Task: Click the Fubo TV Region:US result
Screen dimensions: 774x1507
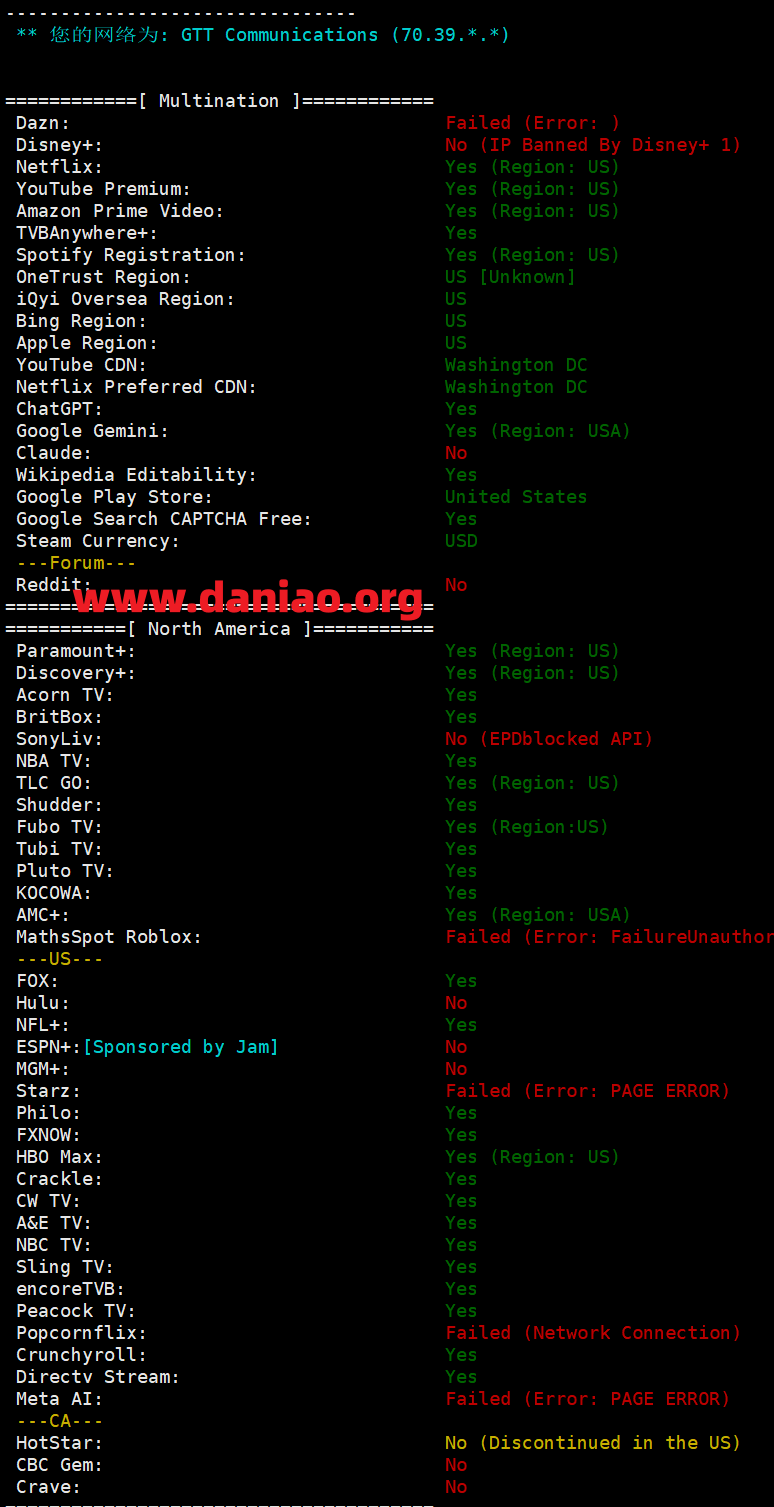Action: [527, 827]
